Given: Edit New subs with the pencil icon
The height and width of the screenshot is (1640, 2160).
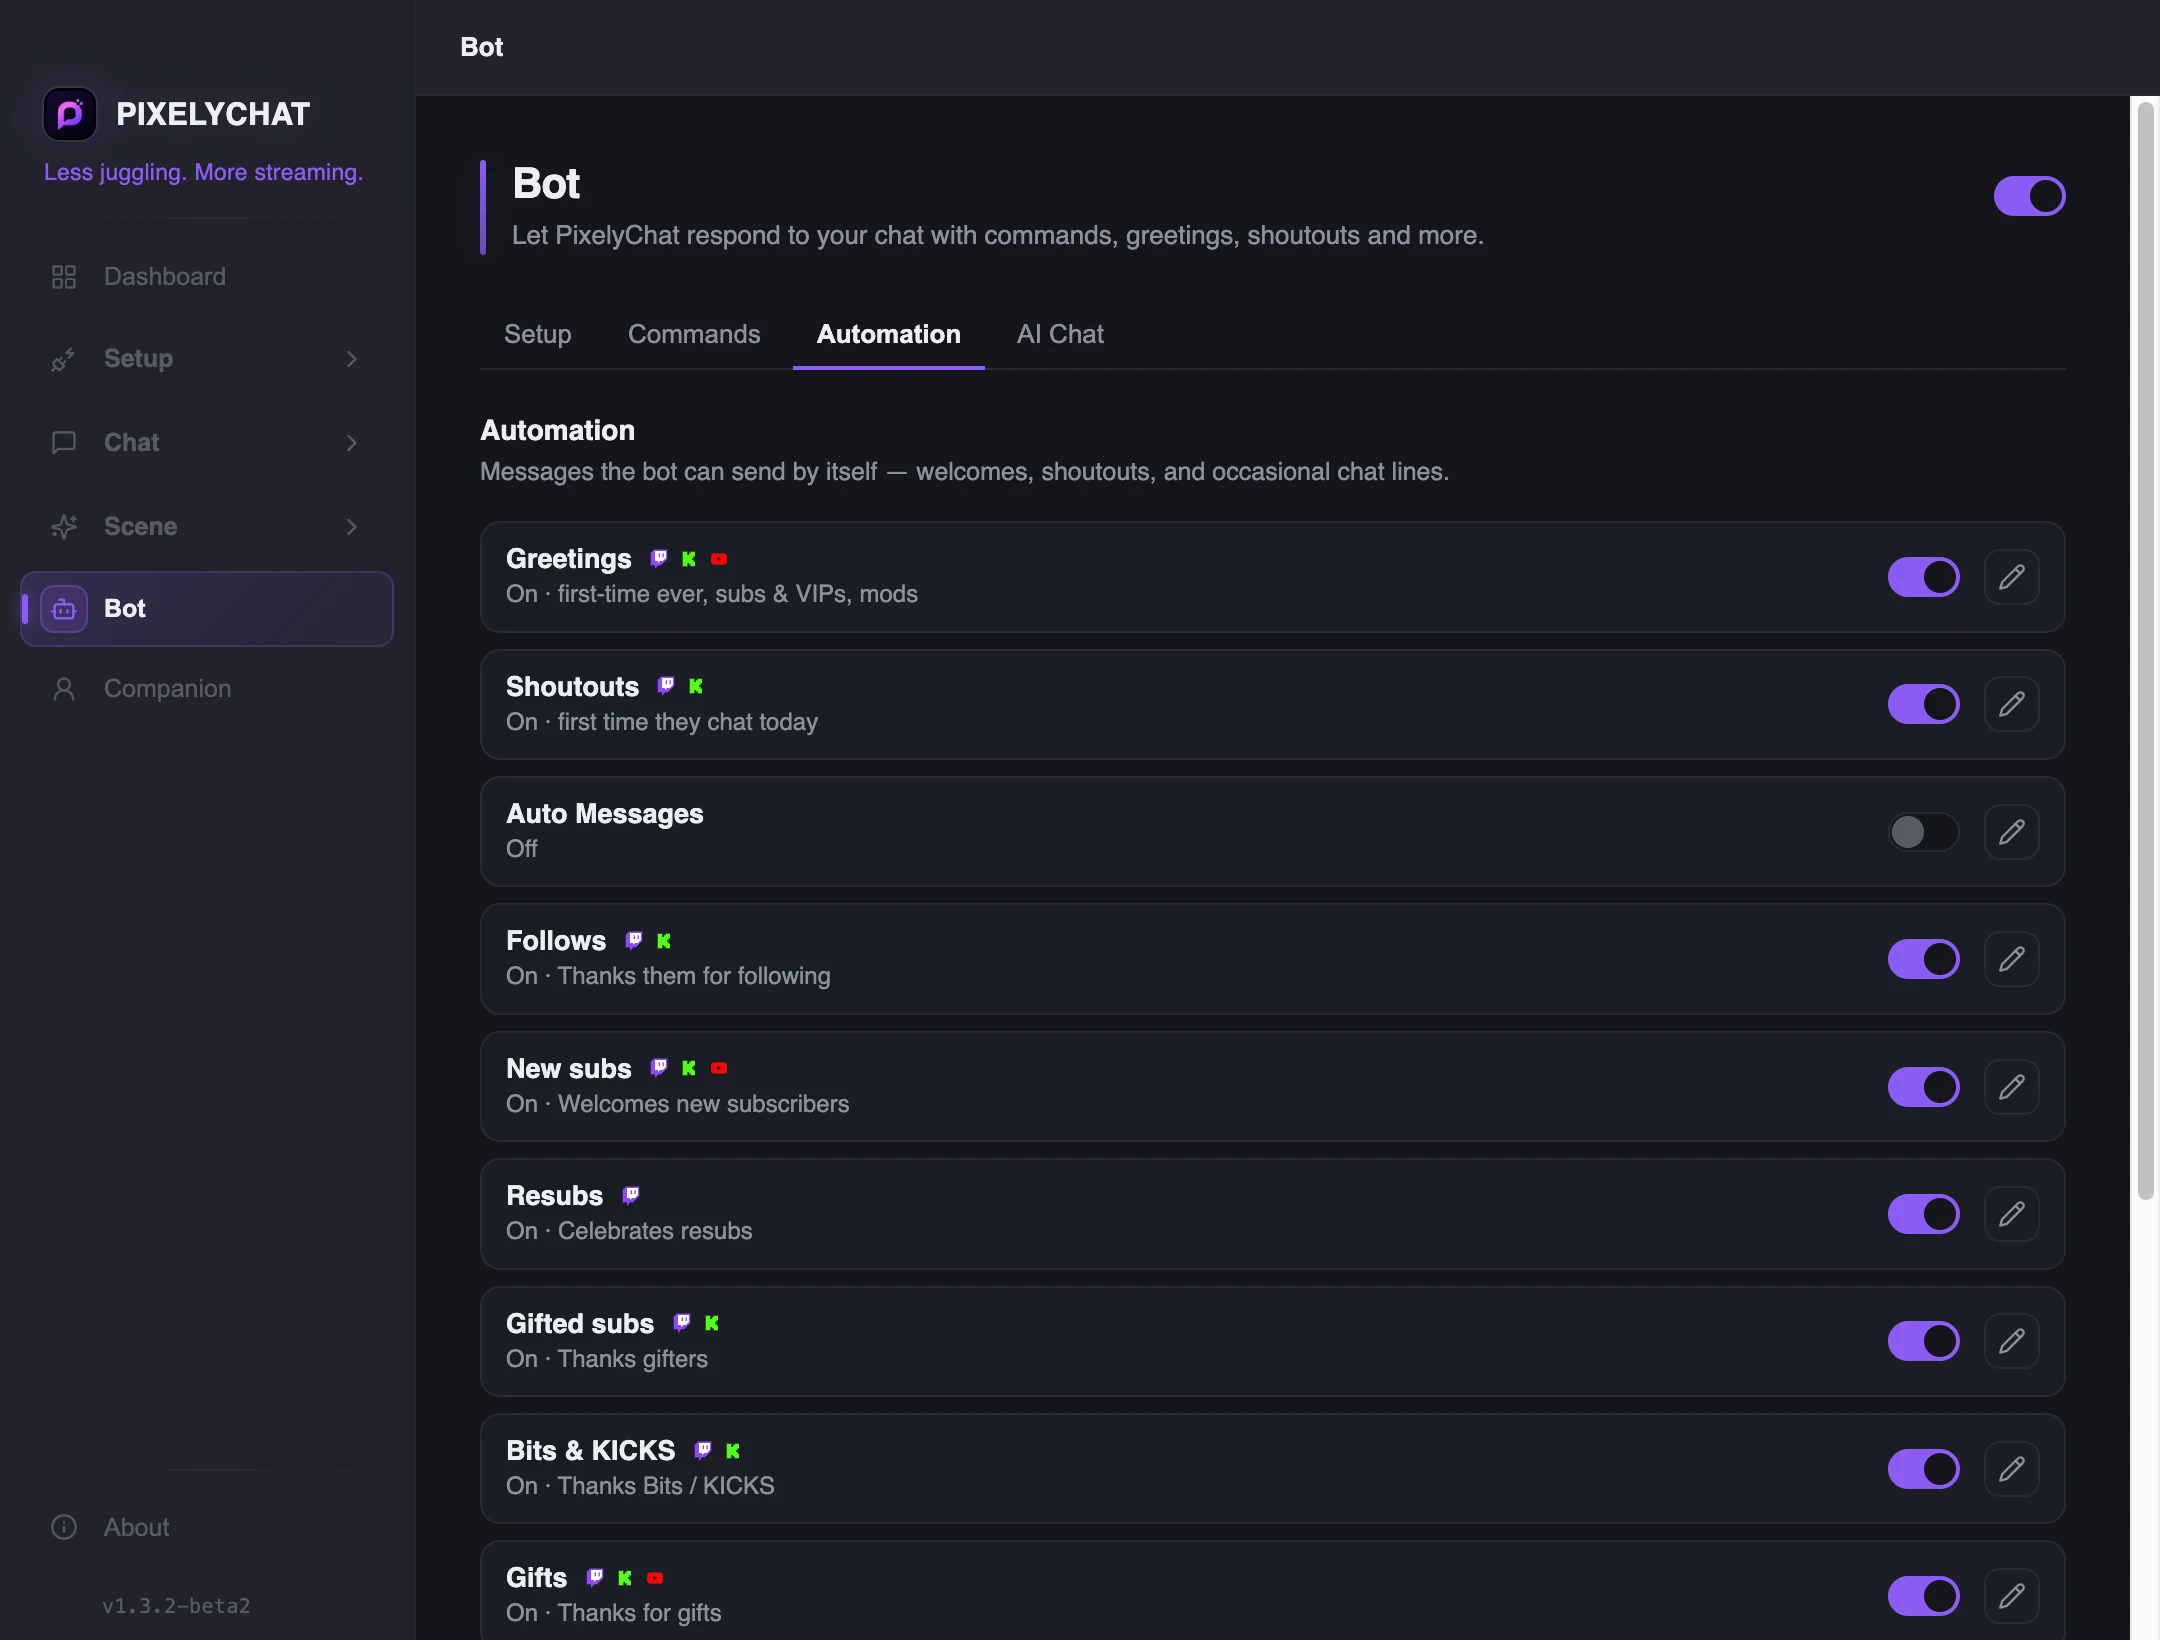Looking at the screenshot, I should [x=2012, y=1087].
